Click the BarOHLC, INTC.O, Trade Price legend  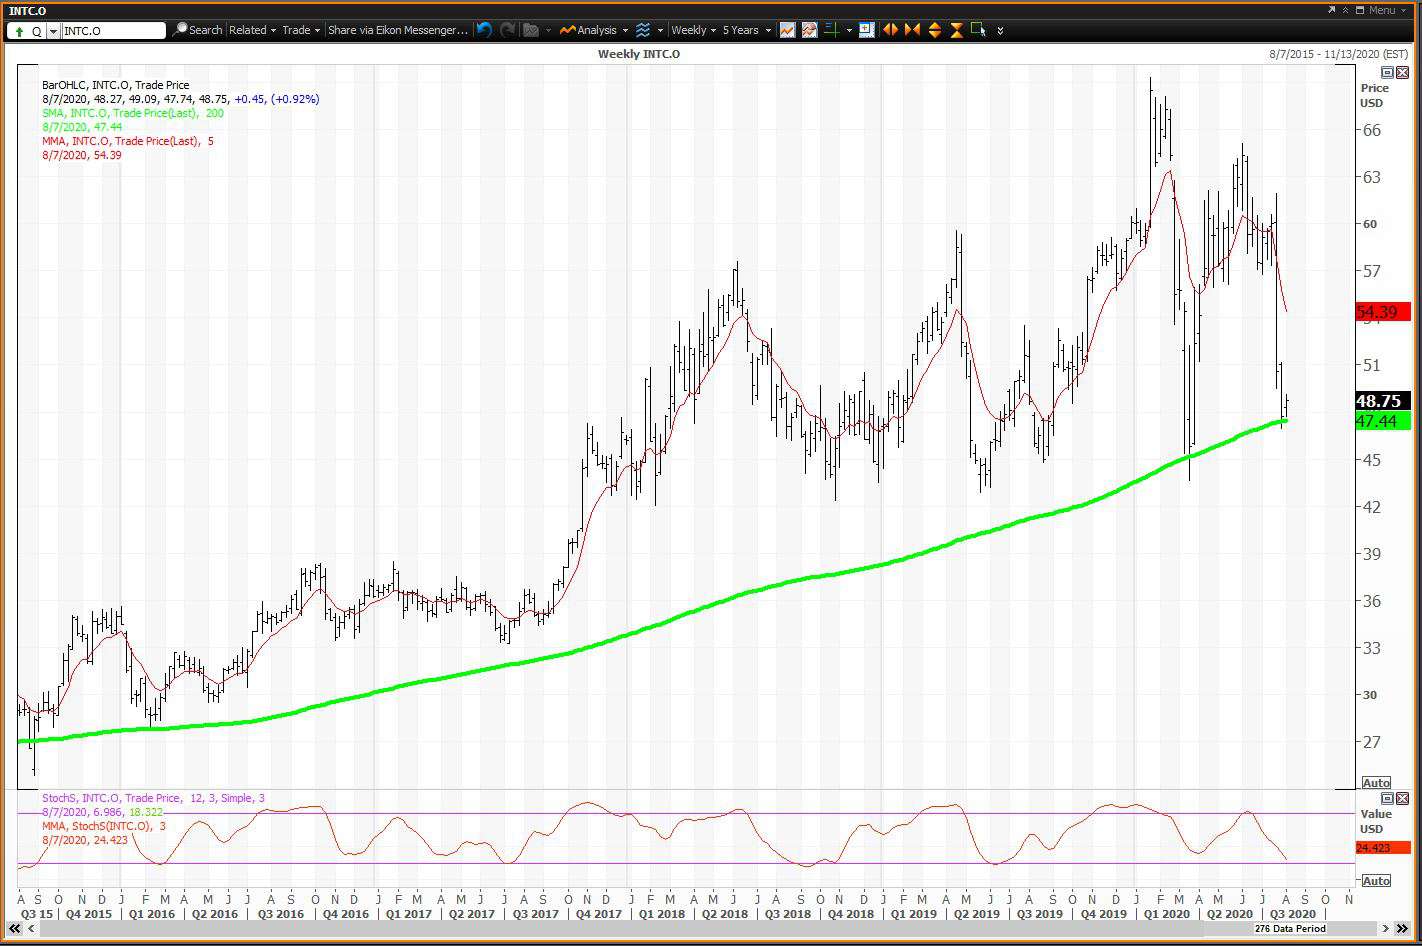(x=115, y=85)
